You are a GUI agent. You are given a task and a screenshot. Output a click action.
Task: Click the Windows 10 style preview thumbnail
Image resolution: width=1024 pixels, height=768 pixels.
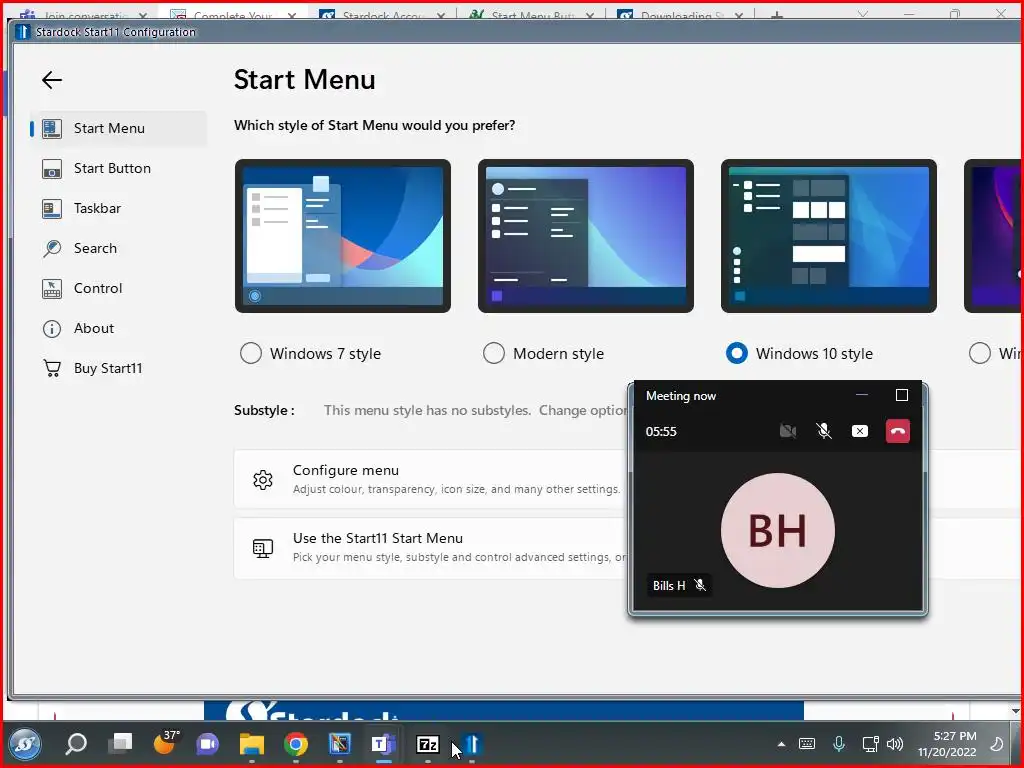(x=829, y=236)
